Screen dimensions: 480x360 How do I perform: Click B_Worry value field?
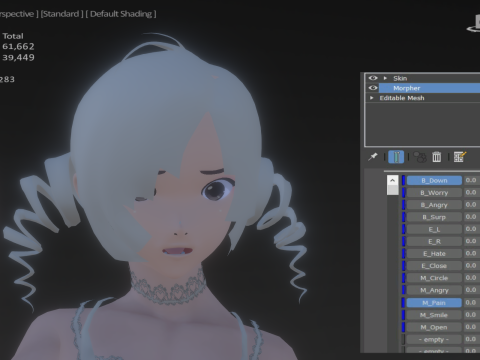[x=472, y=193]
